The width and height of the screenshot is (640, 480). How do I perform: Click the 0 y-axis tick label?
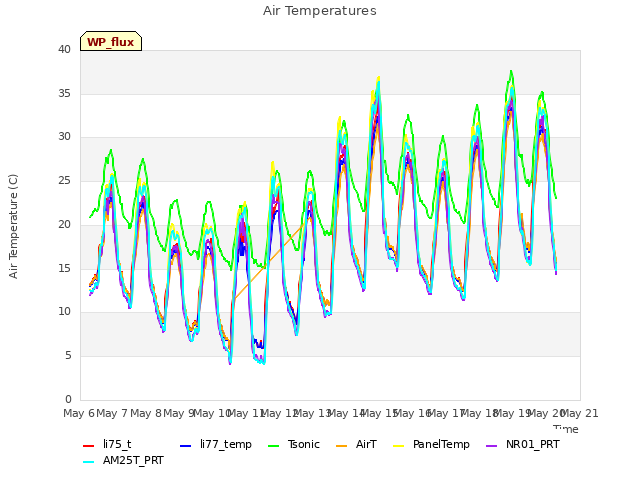(x=68, y=399)
